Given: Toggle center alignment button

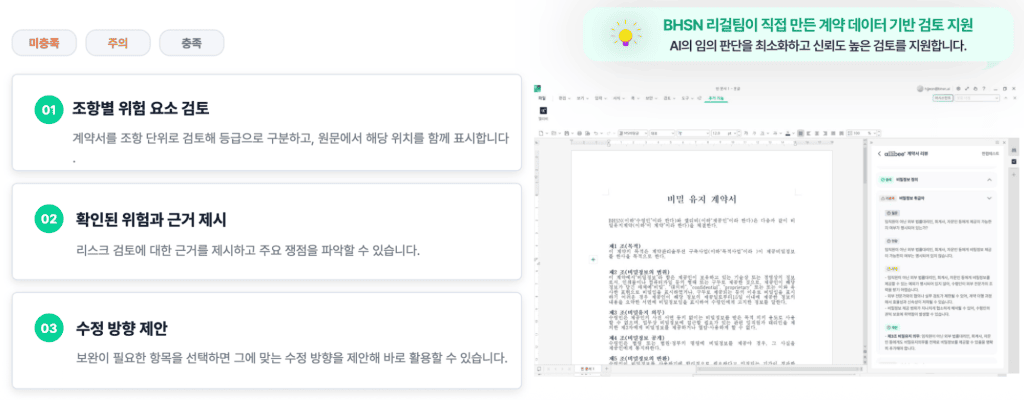Looking at the screenshot, I should pos(816,133).
